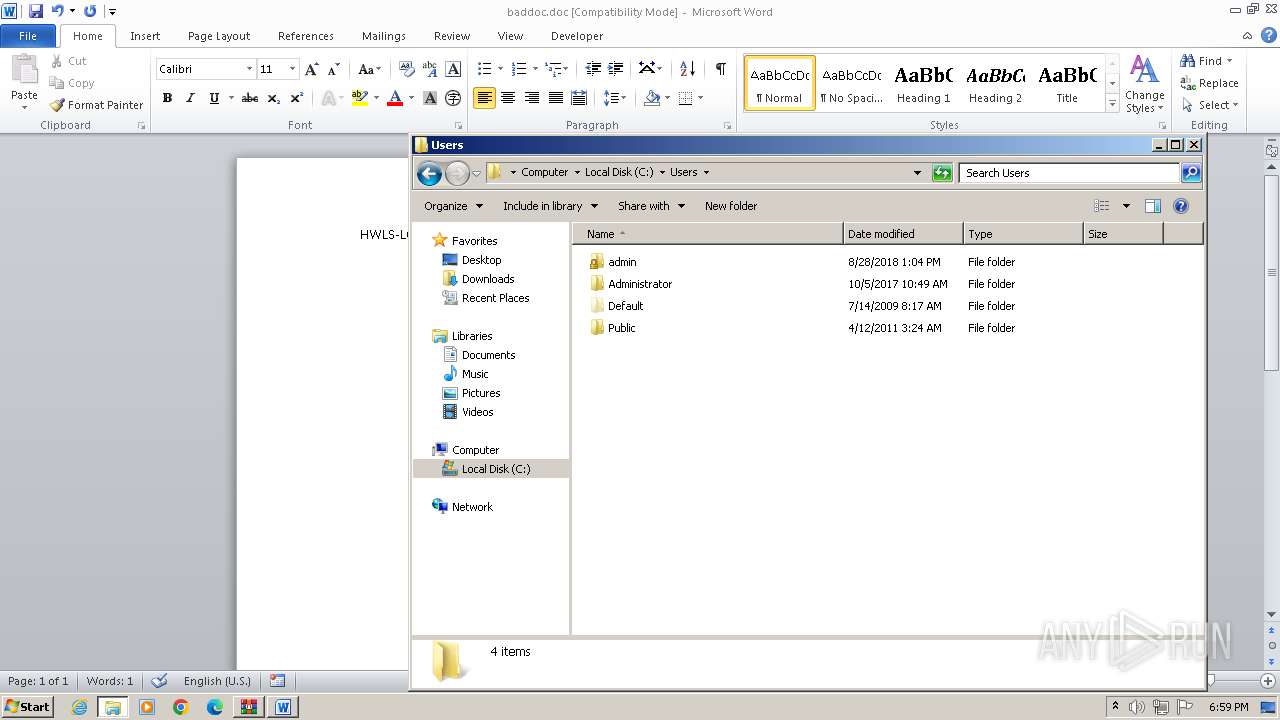Click the Find button in Editing group
This screenshot has height=720, width=1280.
point(1206,61)
